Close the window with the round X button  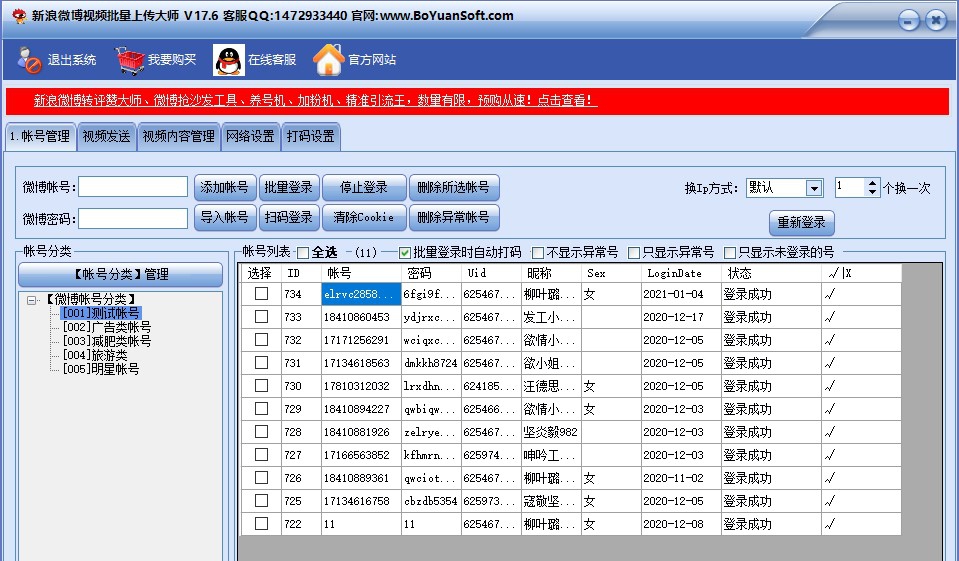(936, 21)
